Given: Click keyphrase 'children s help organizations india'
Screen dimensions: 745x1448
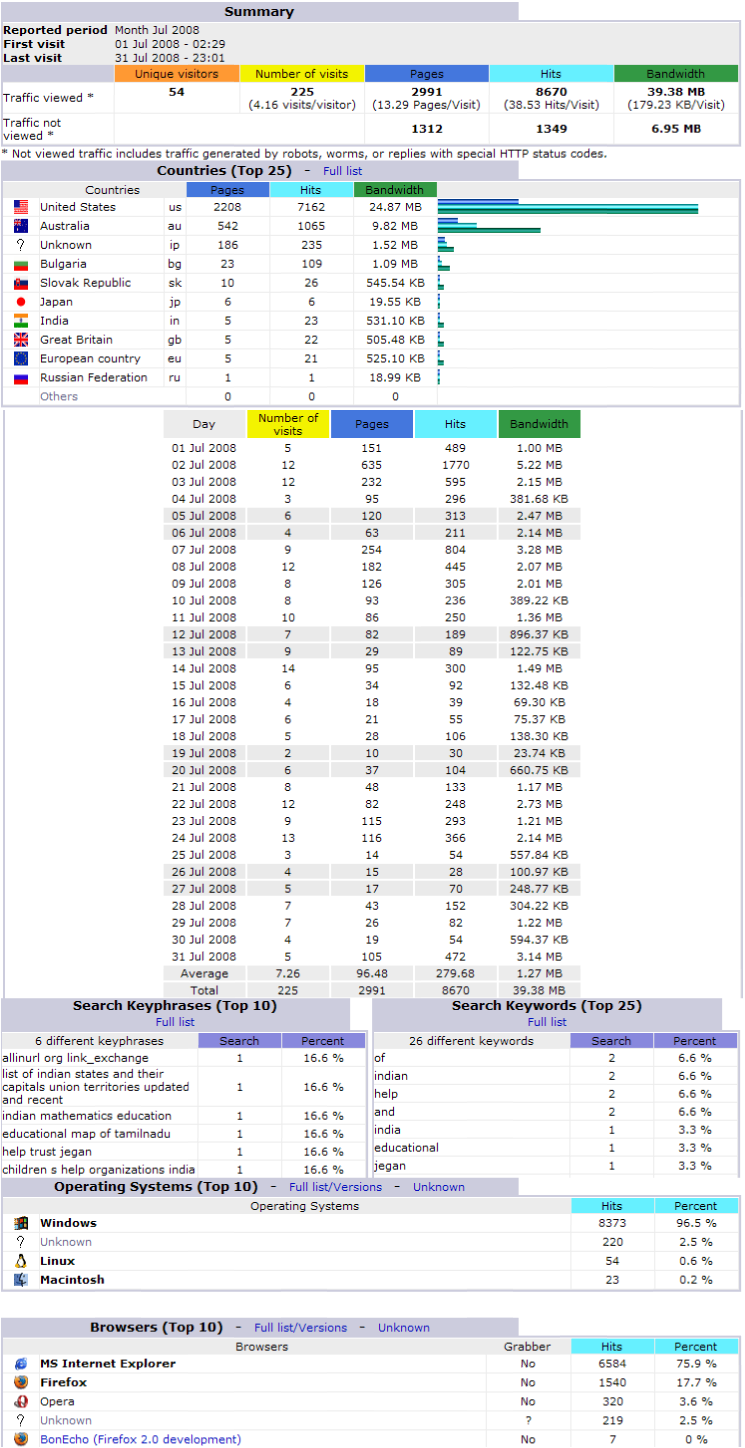Looking at the screenshot, I should coord(99,1170).
